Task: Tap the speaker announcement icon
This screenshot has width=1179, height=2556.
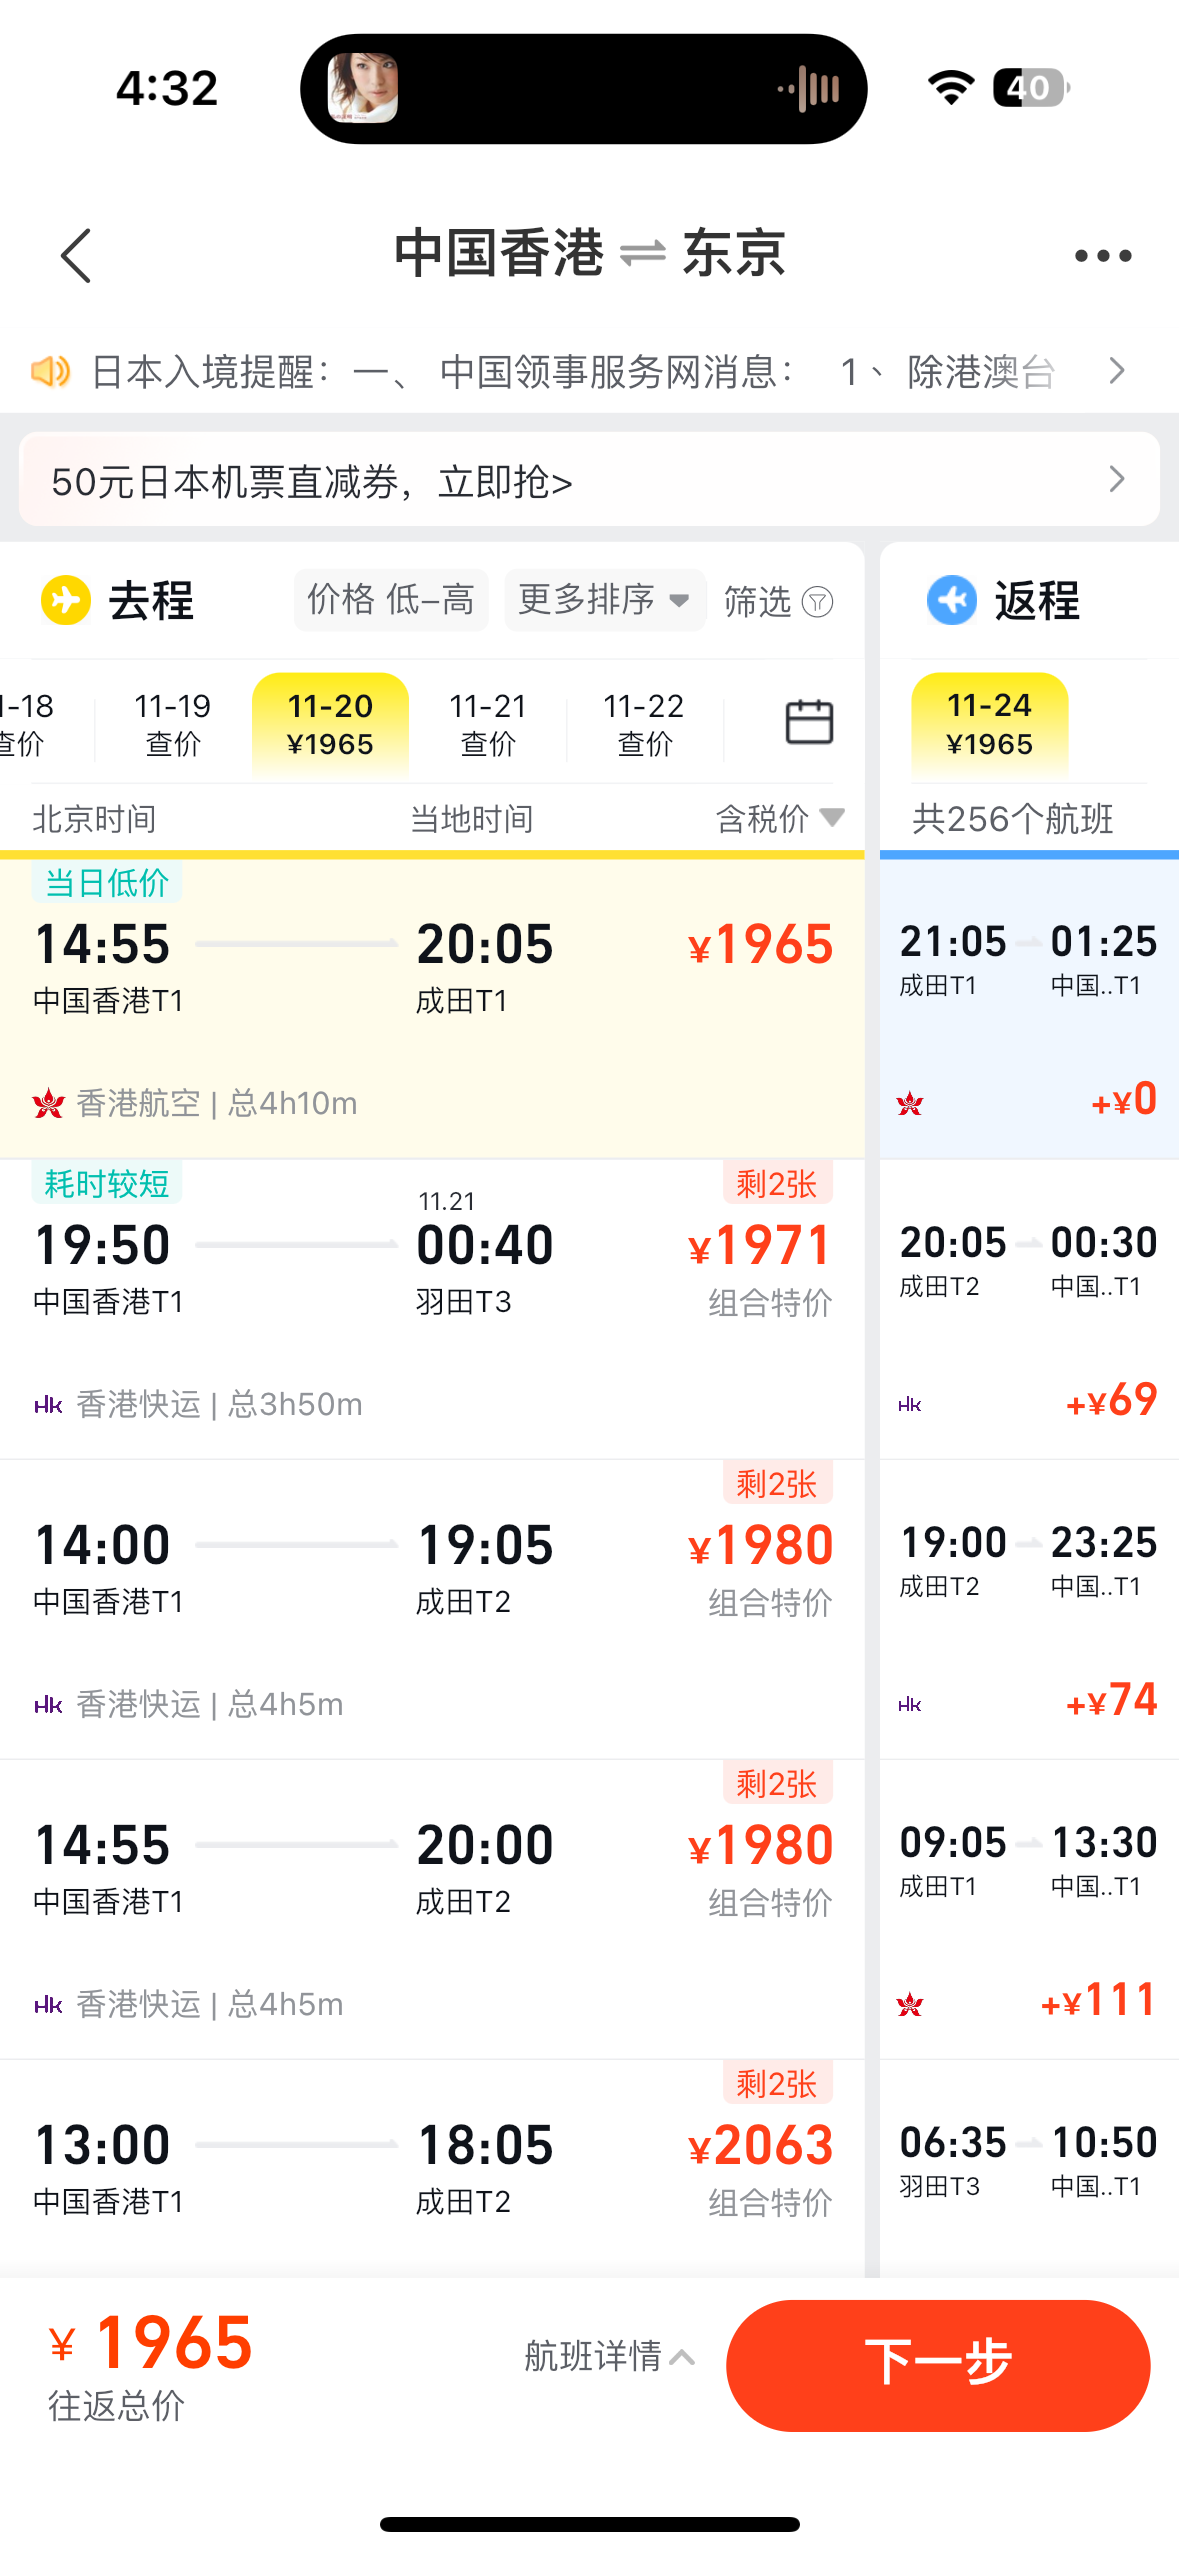Action: point(50,371)
